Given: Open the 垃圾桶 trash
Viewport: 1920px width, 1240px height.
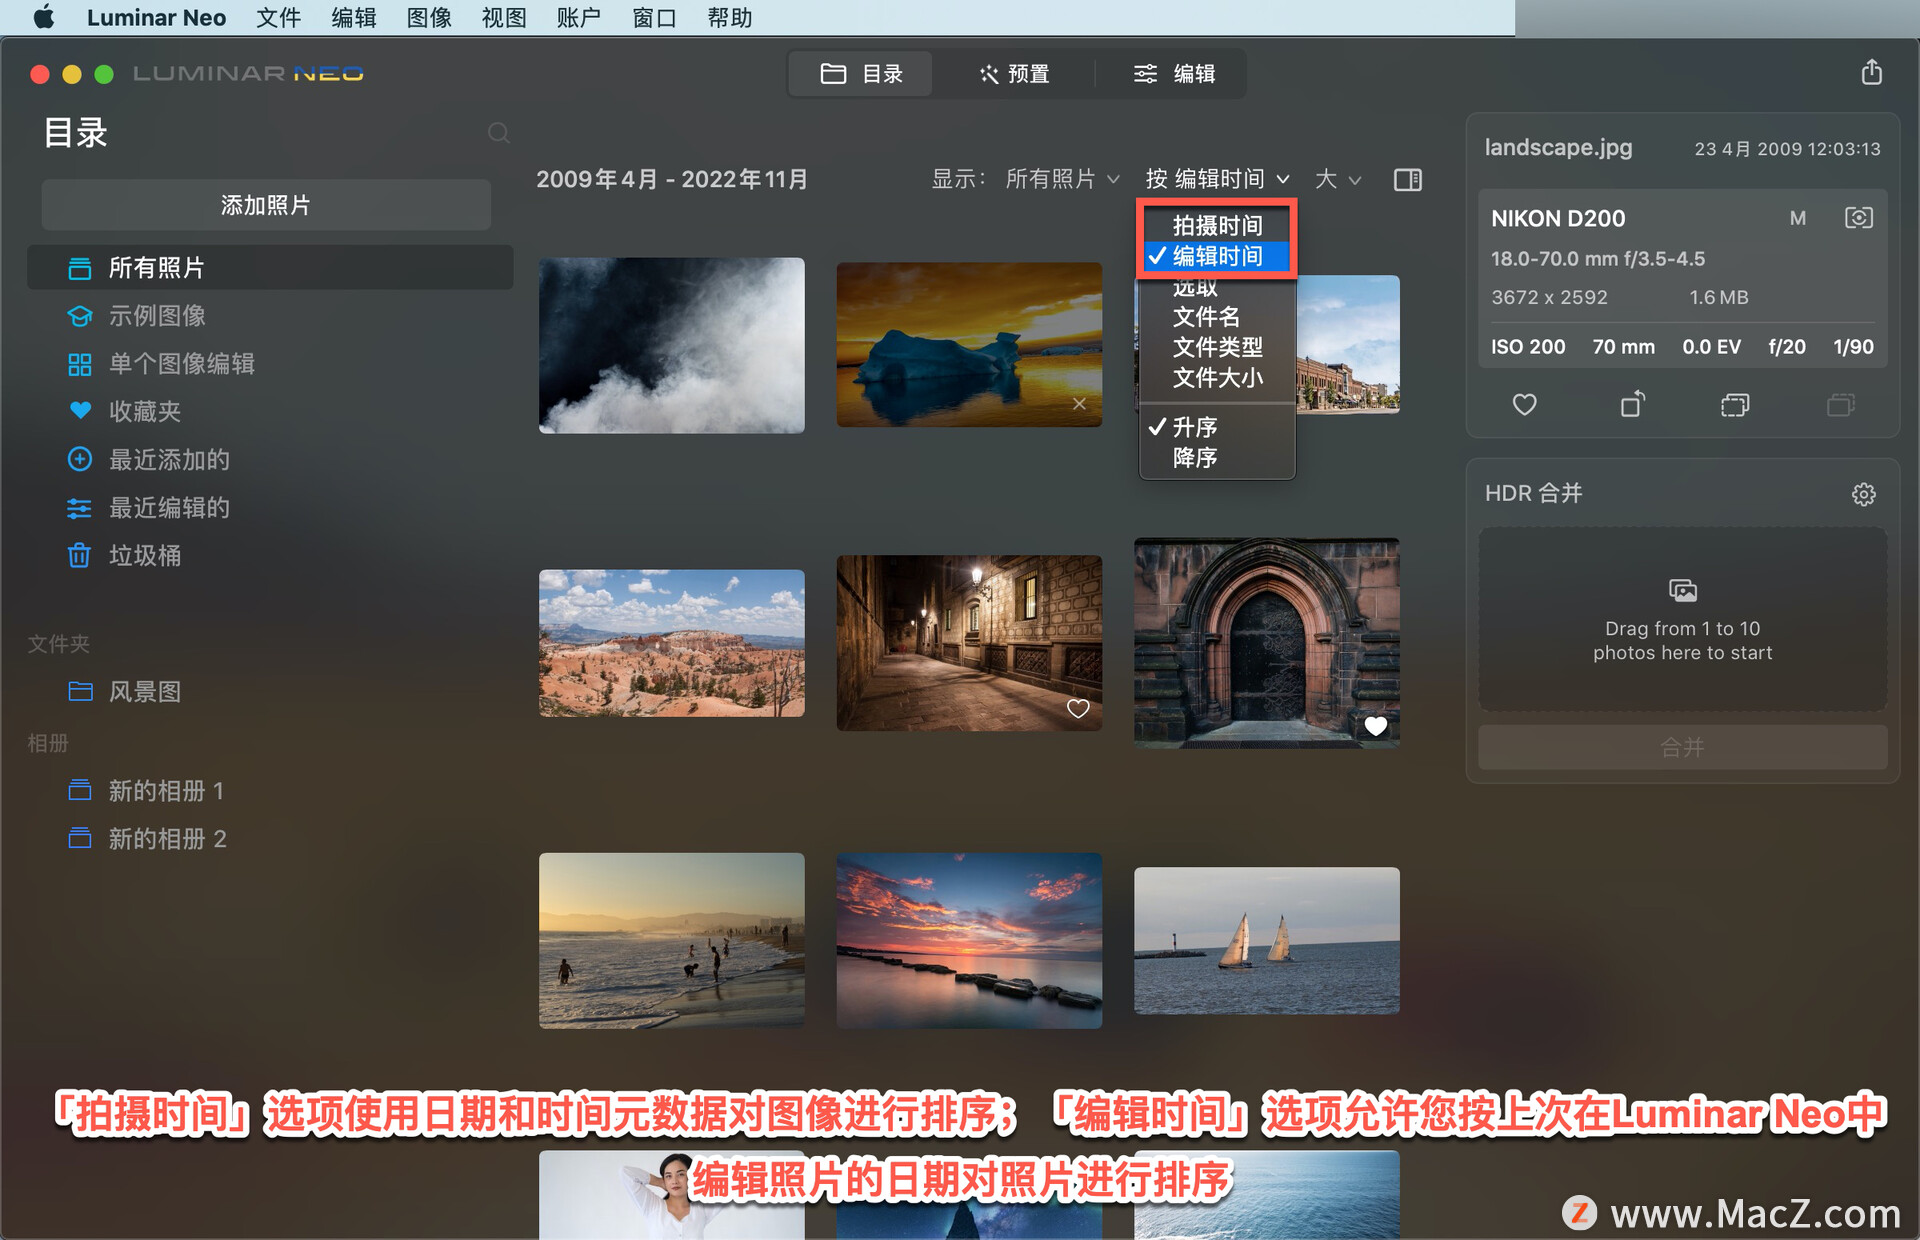Looking at the screenshot, I should point(270,556).
